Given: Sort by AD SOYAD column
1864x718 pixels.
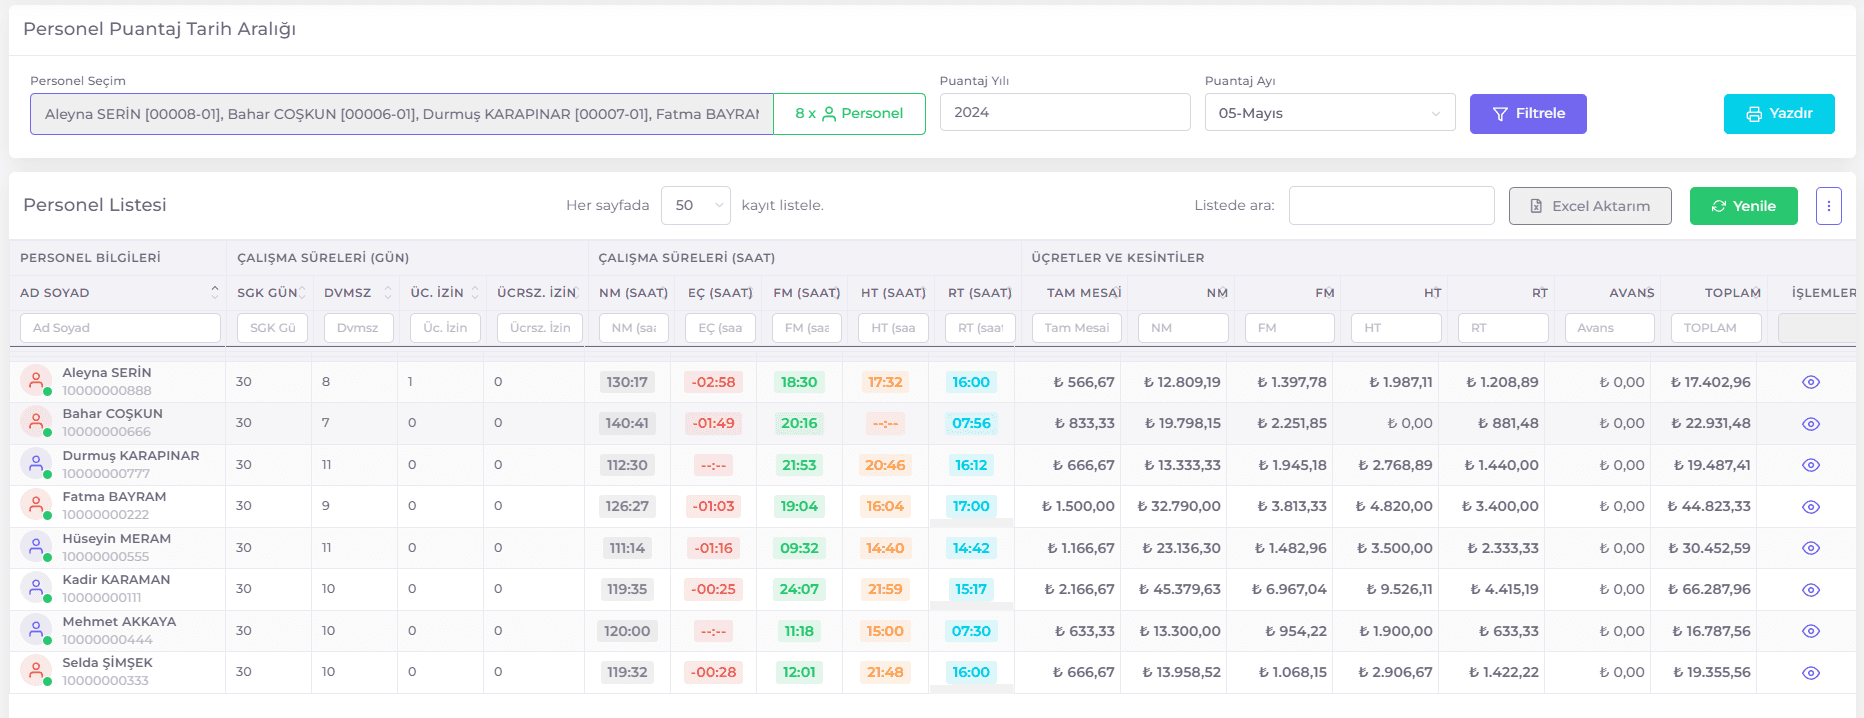Looking at the screenshot, I should point(119,293).
